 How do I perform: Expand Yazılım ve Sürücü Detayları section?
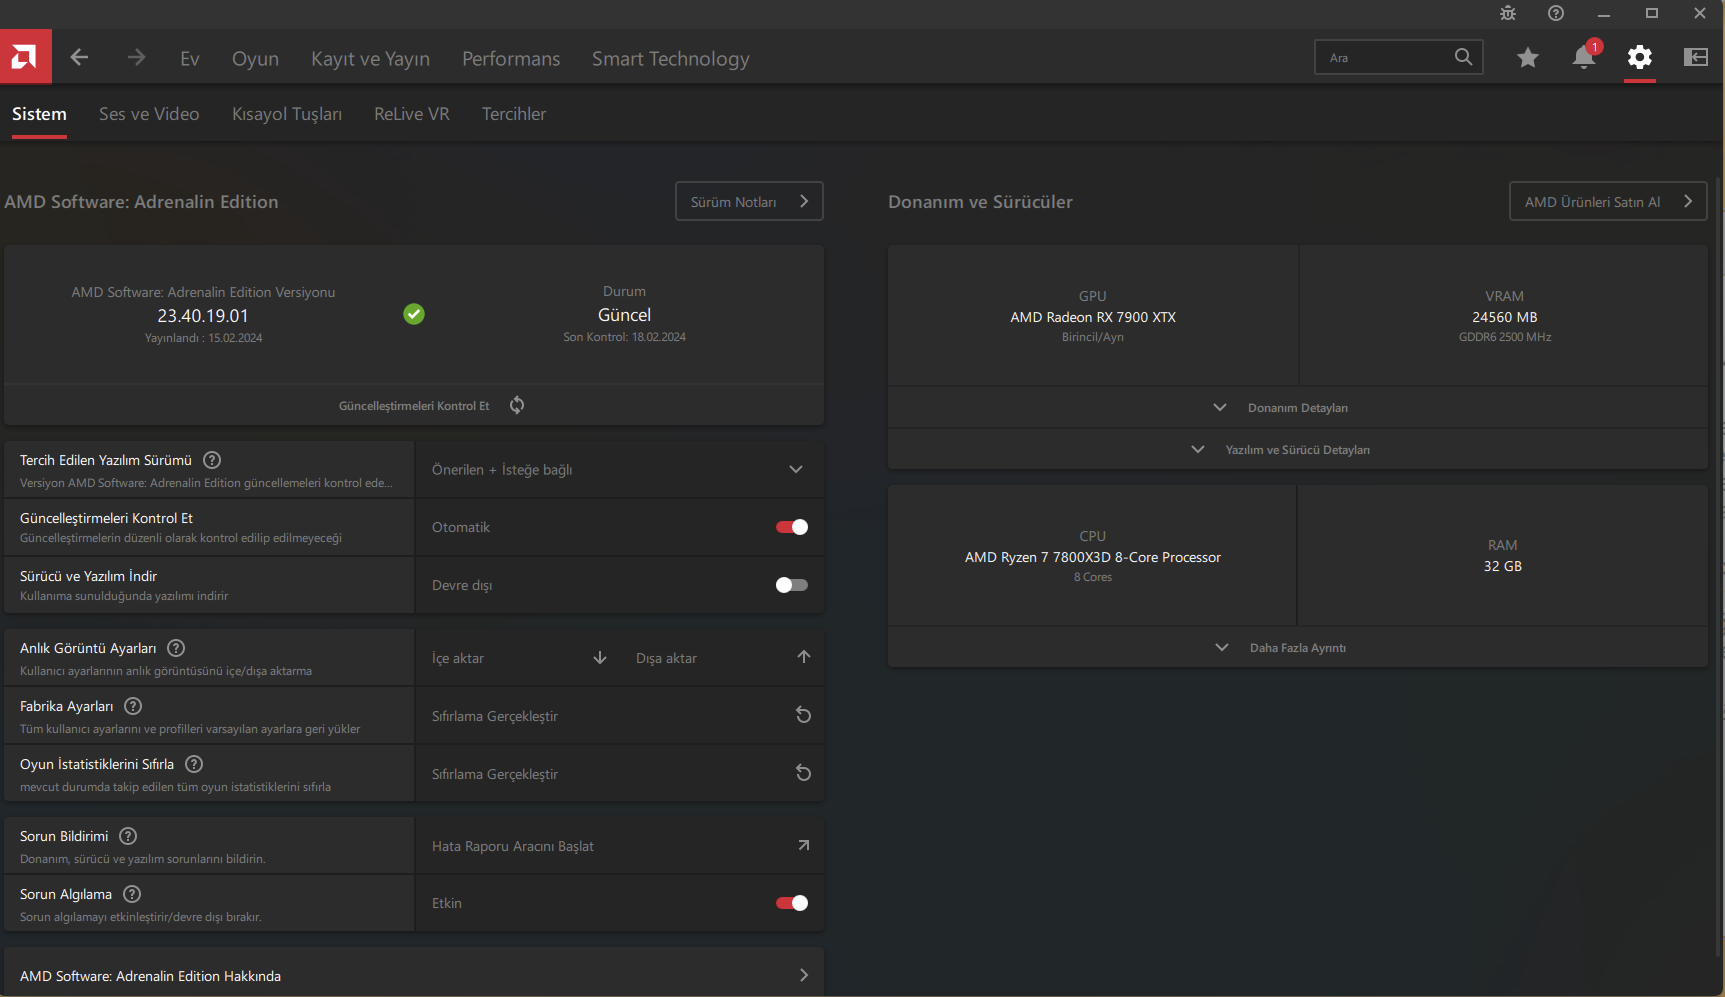1297,449
